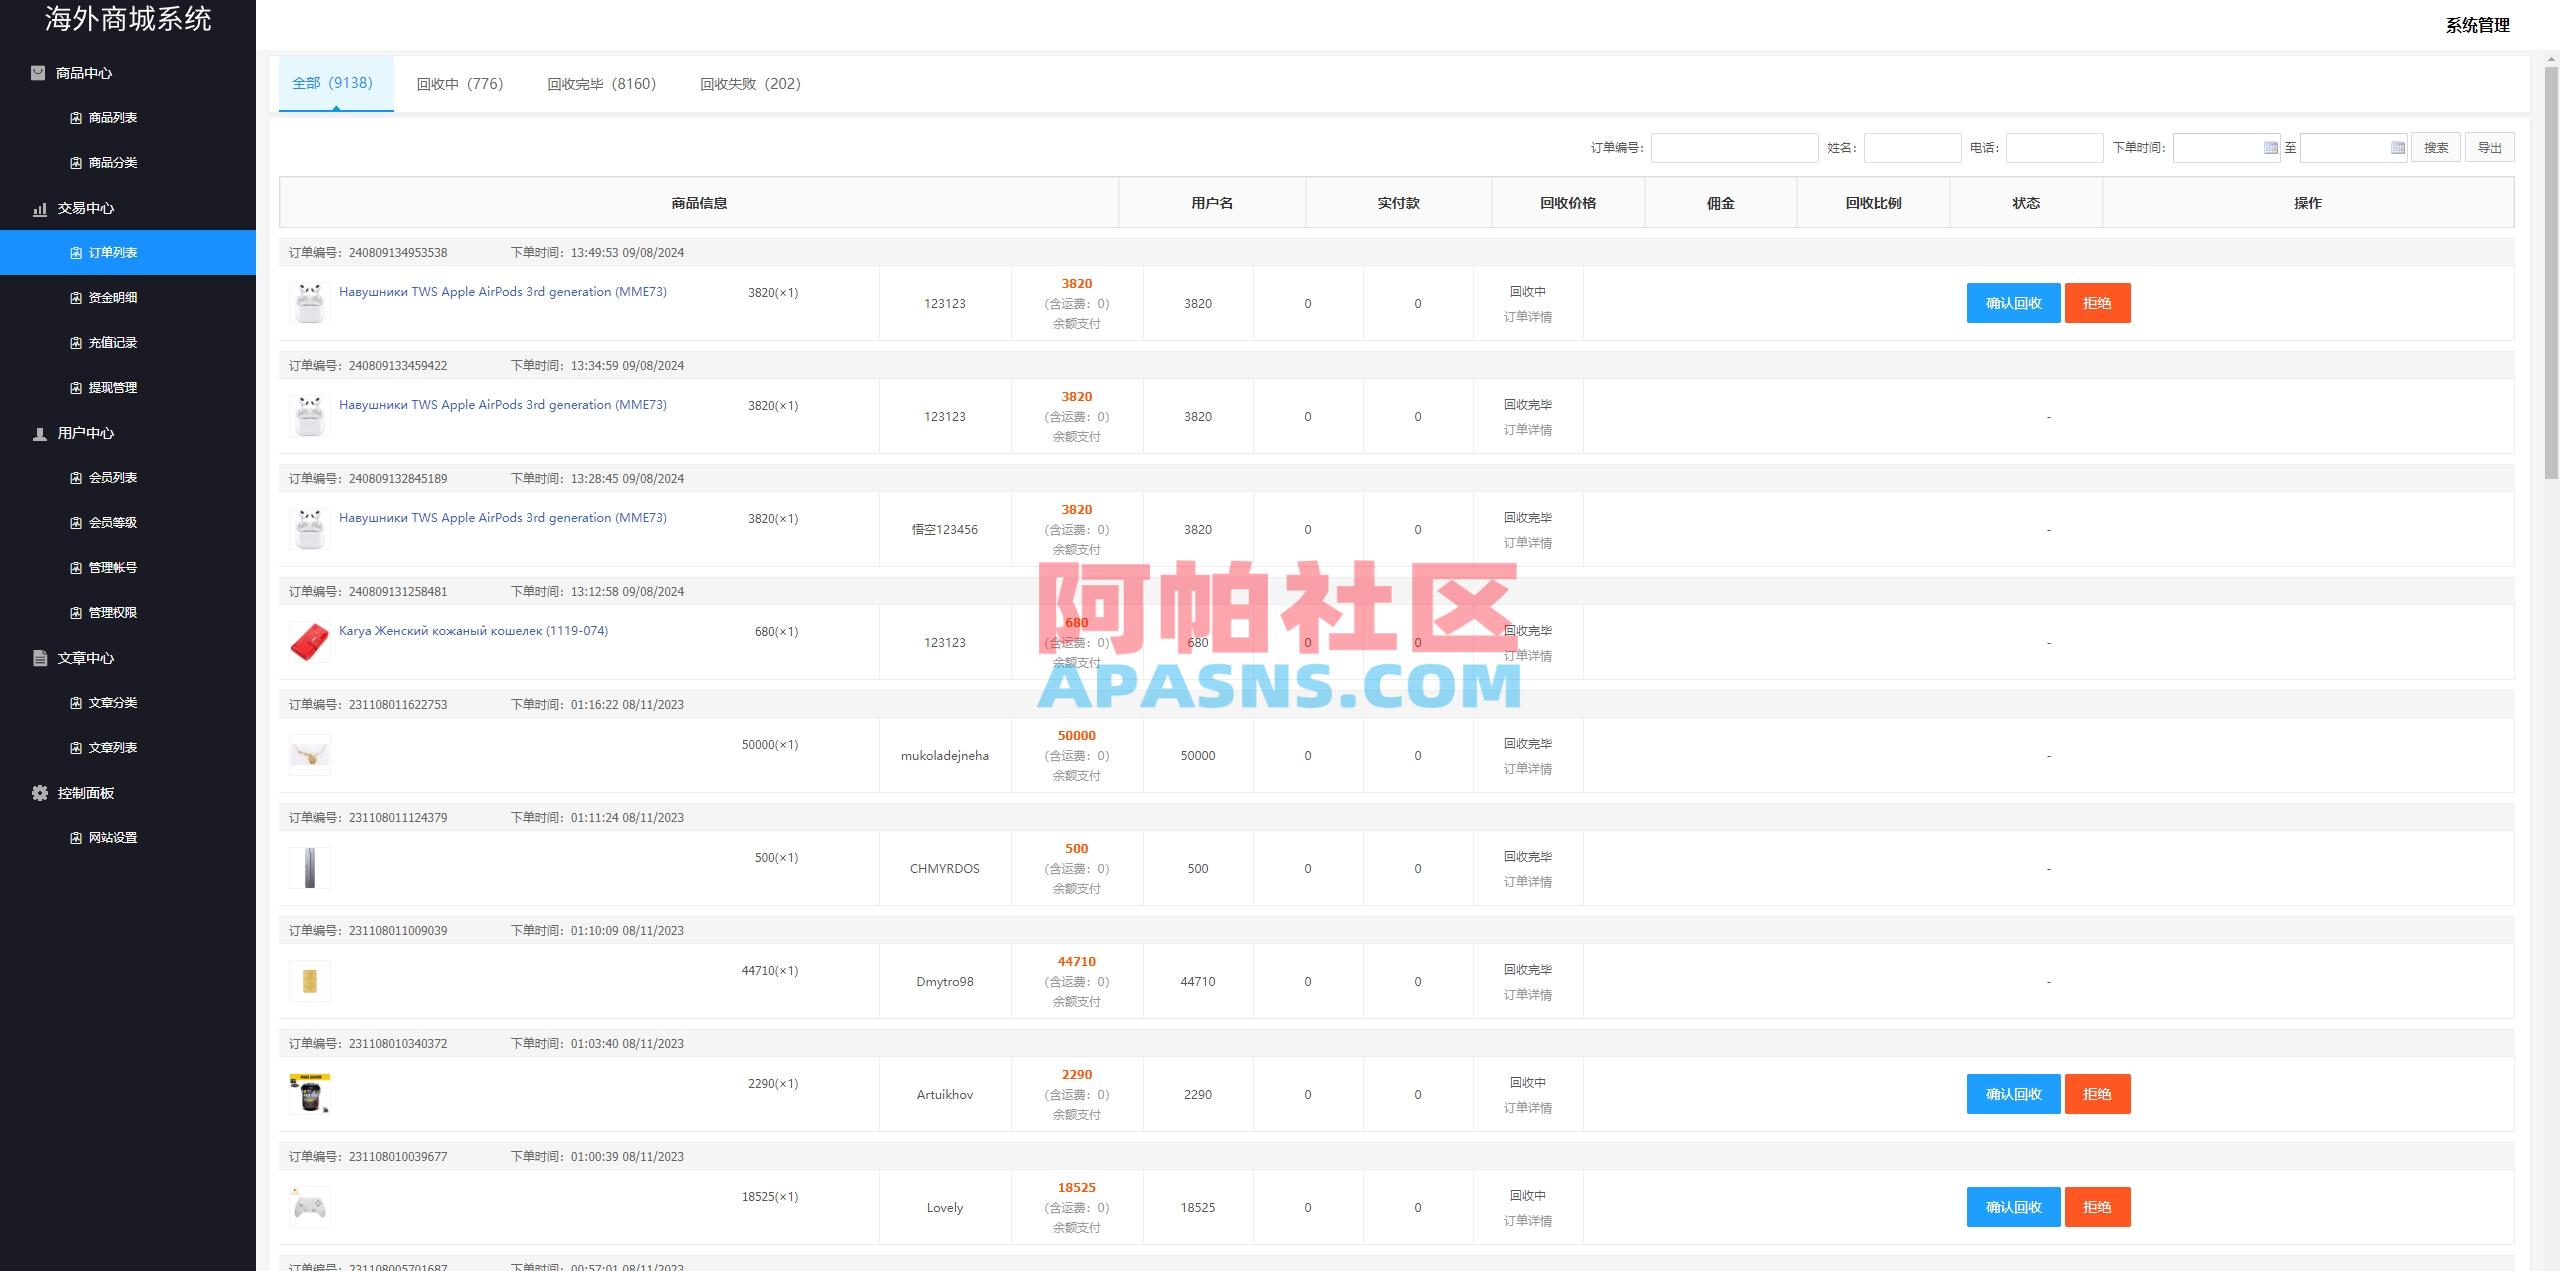
Task: Click the 网站设置 icon under 控制面板
Action: pyautogui.click(x=74, y=838)
